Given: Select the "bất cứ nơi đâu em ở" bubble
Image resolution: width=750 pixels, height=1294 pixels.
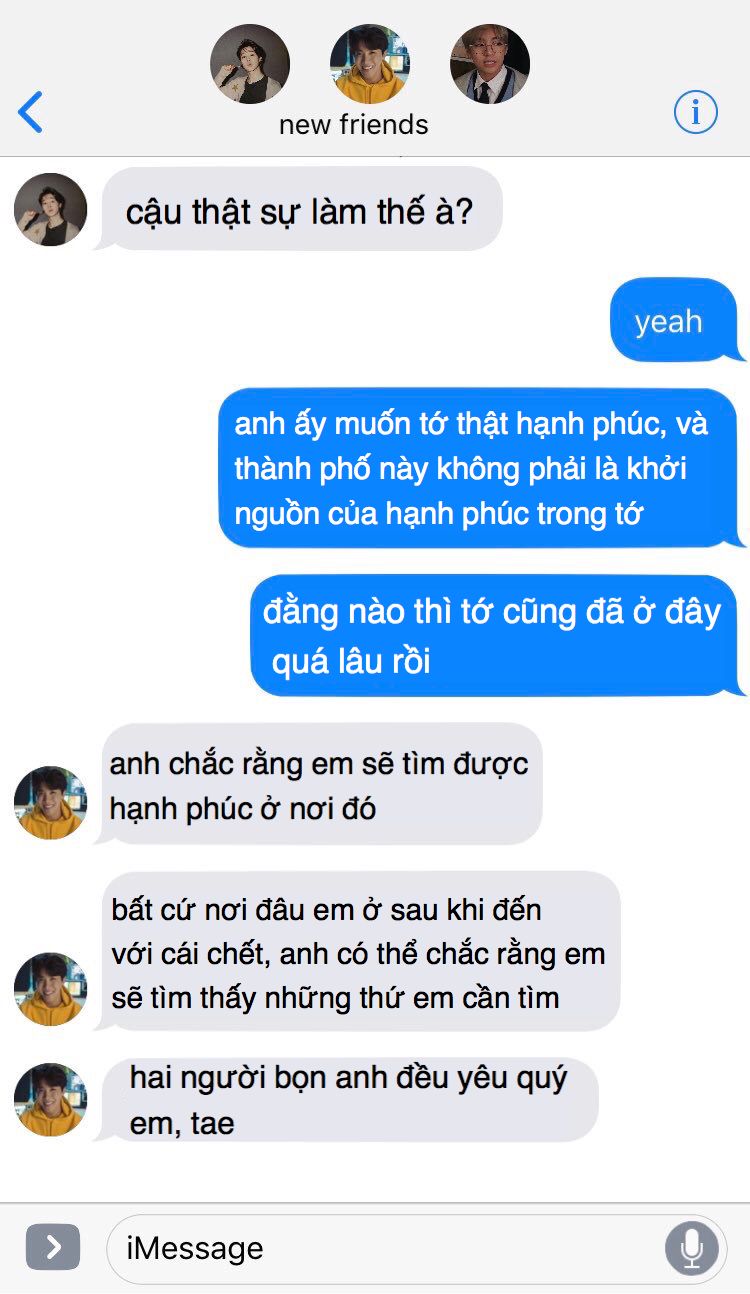Looking at the screenshot, I should pyautogui.click(x=358, y=952).
